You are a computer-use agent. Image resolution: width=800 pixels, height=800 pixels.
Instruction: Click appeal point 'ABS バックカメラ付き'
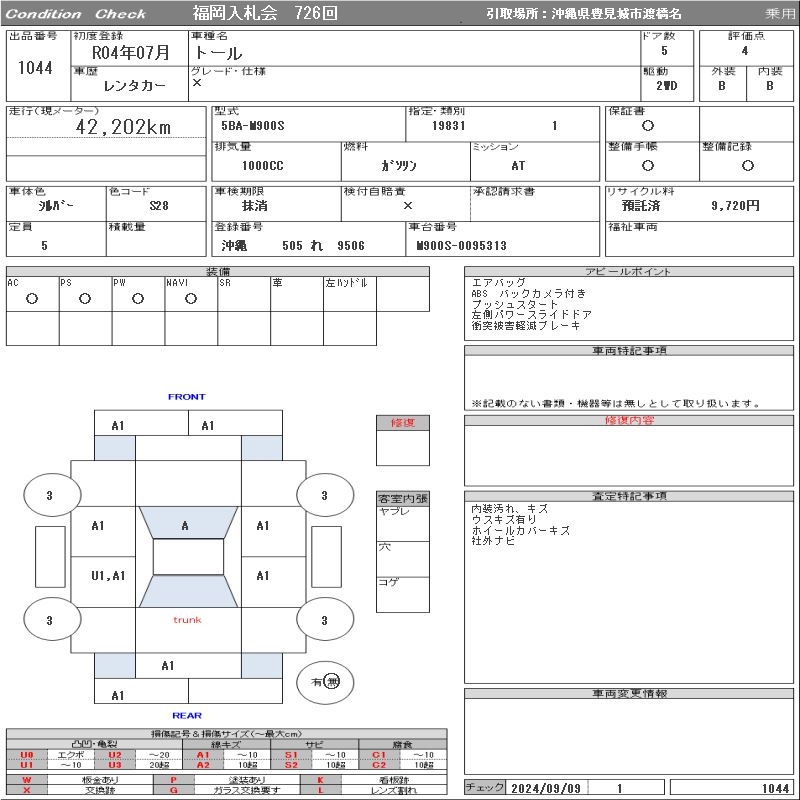pos(529,293)
